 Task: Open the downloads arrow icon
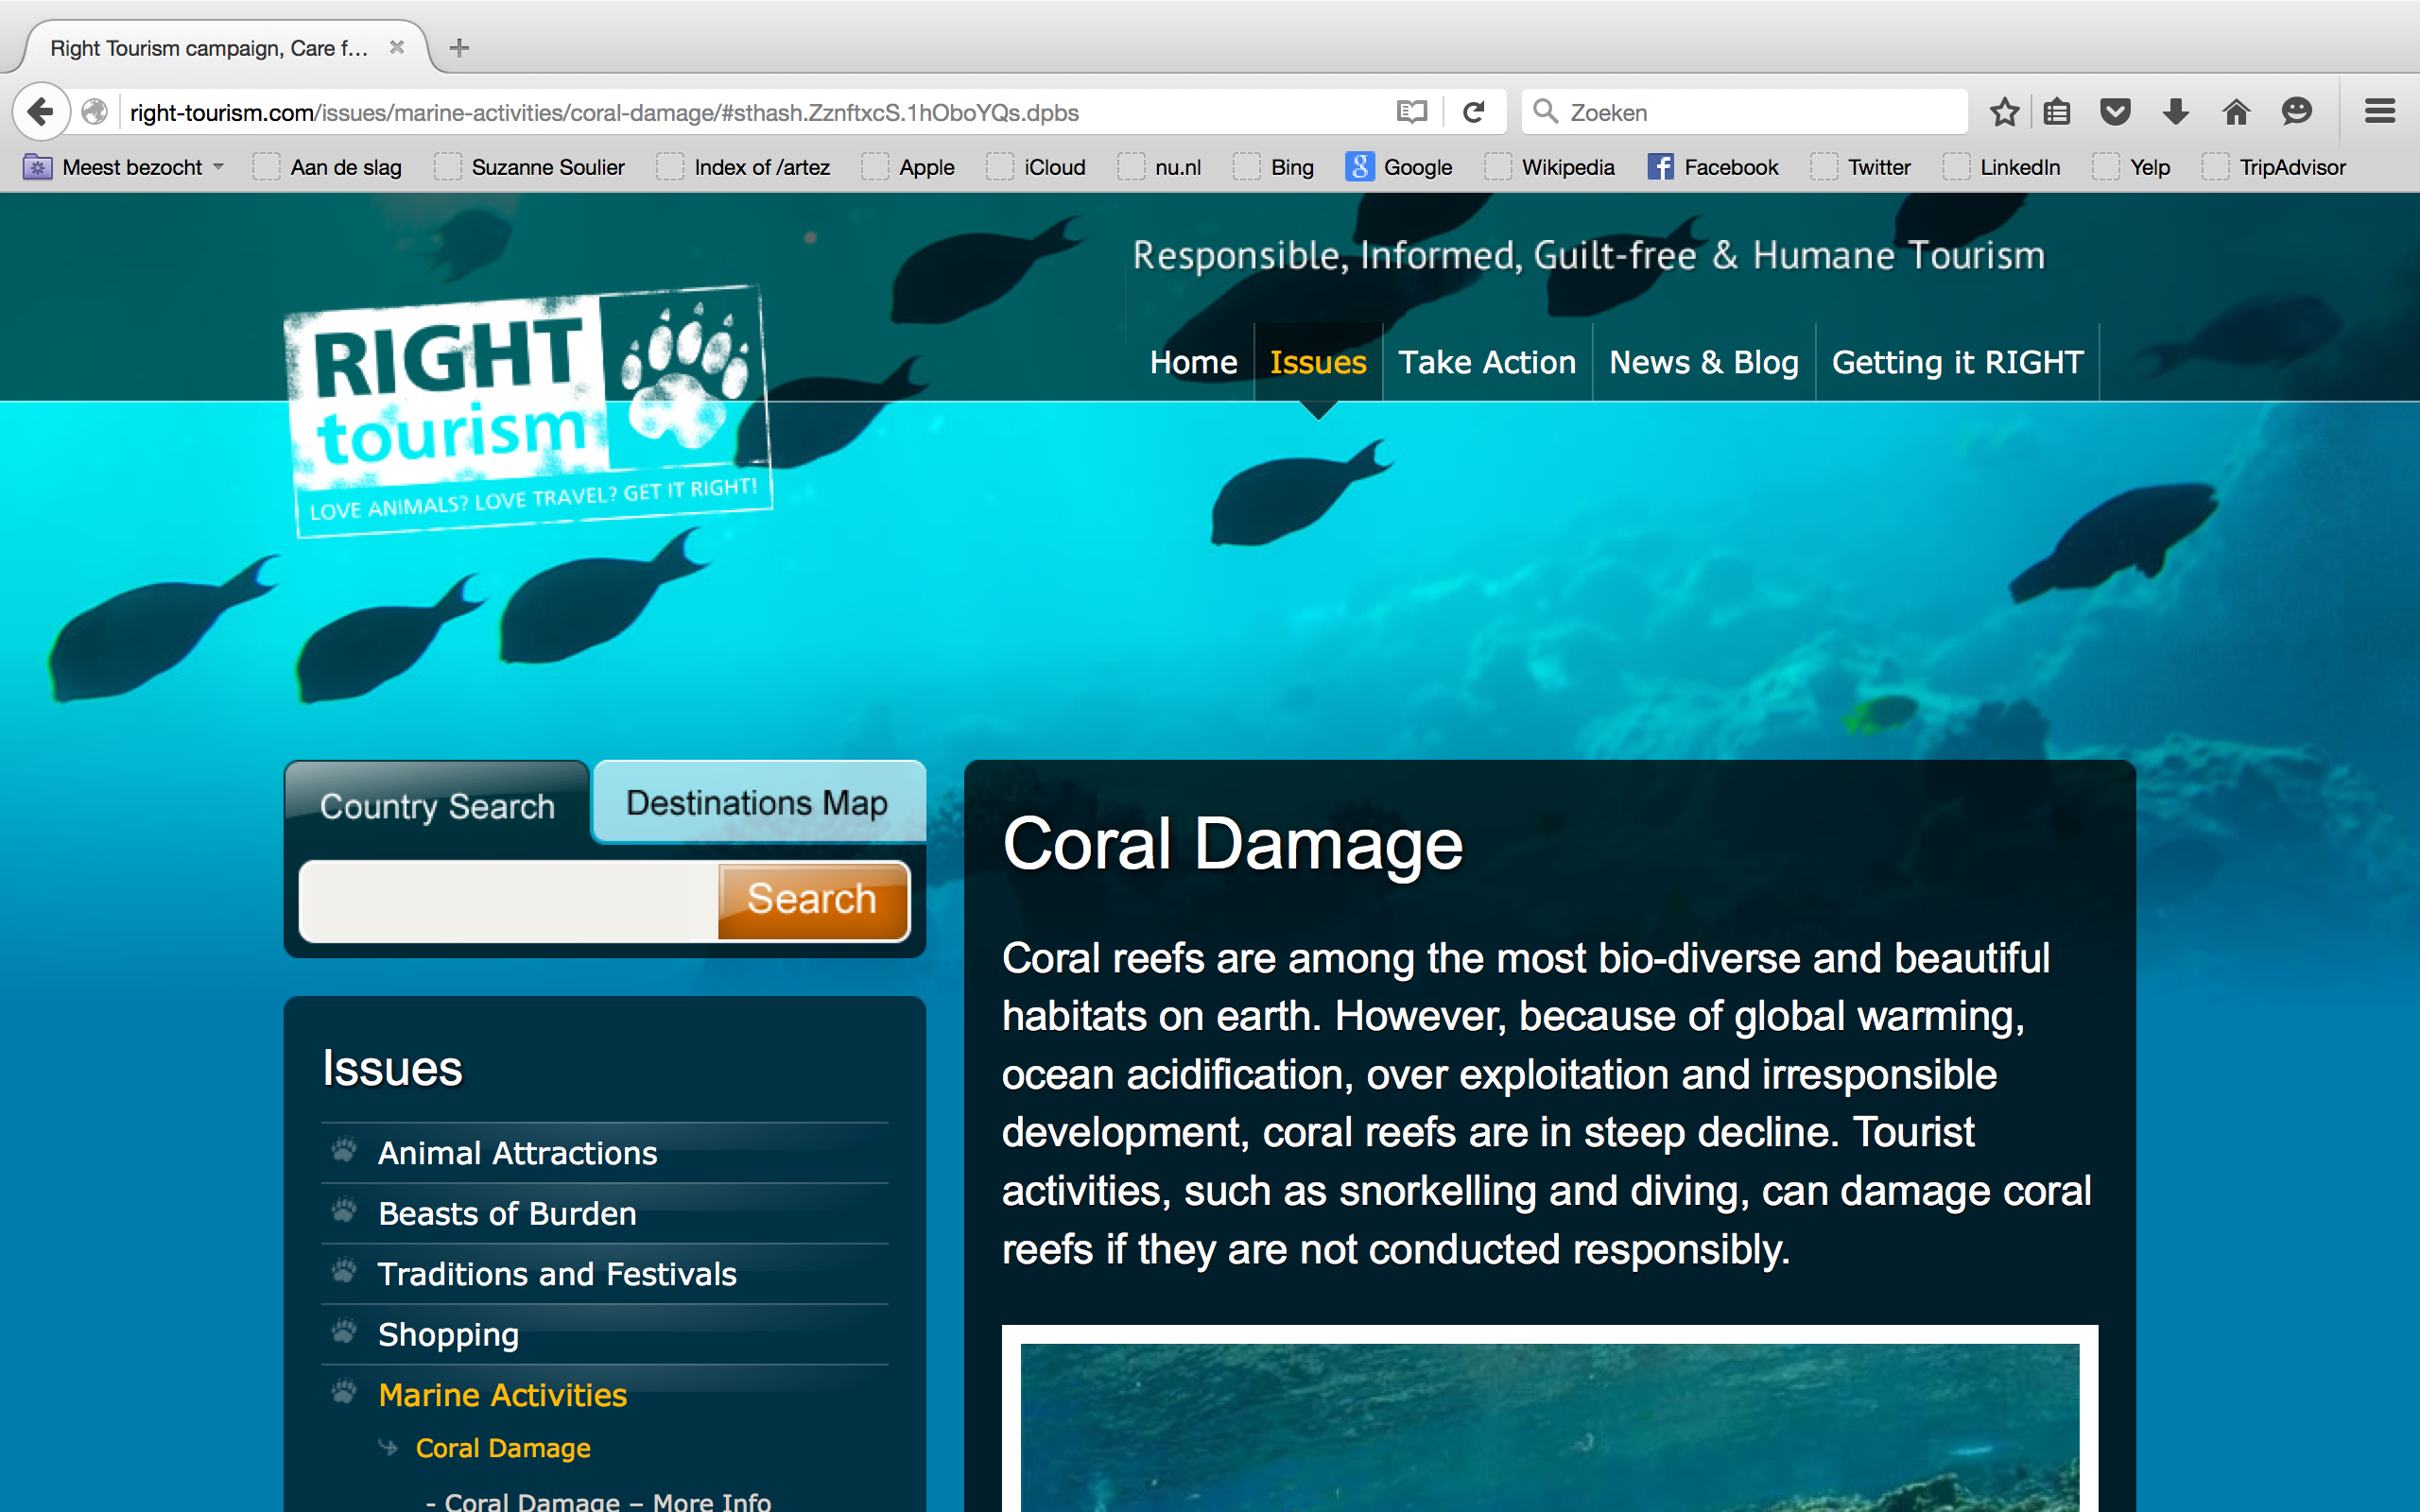(2176, 111)
